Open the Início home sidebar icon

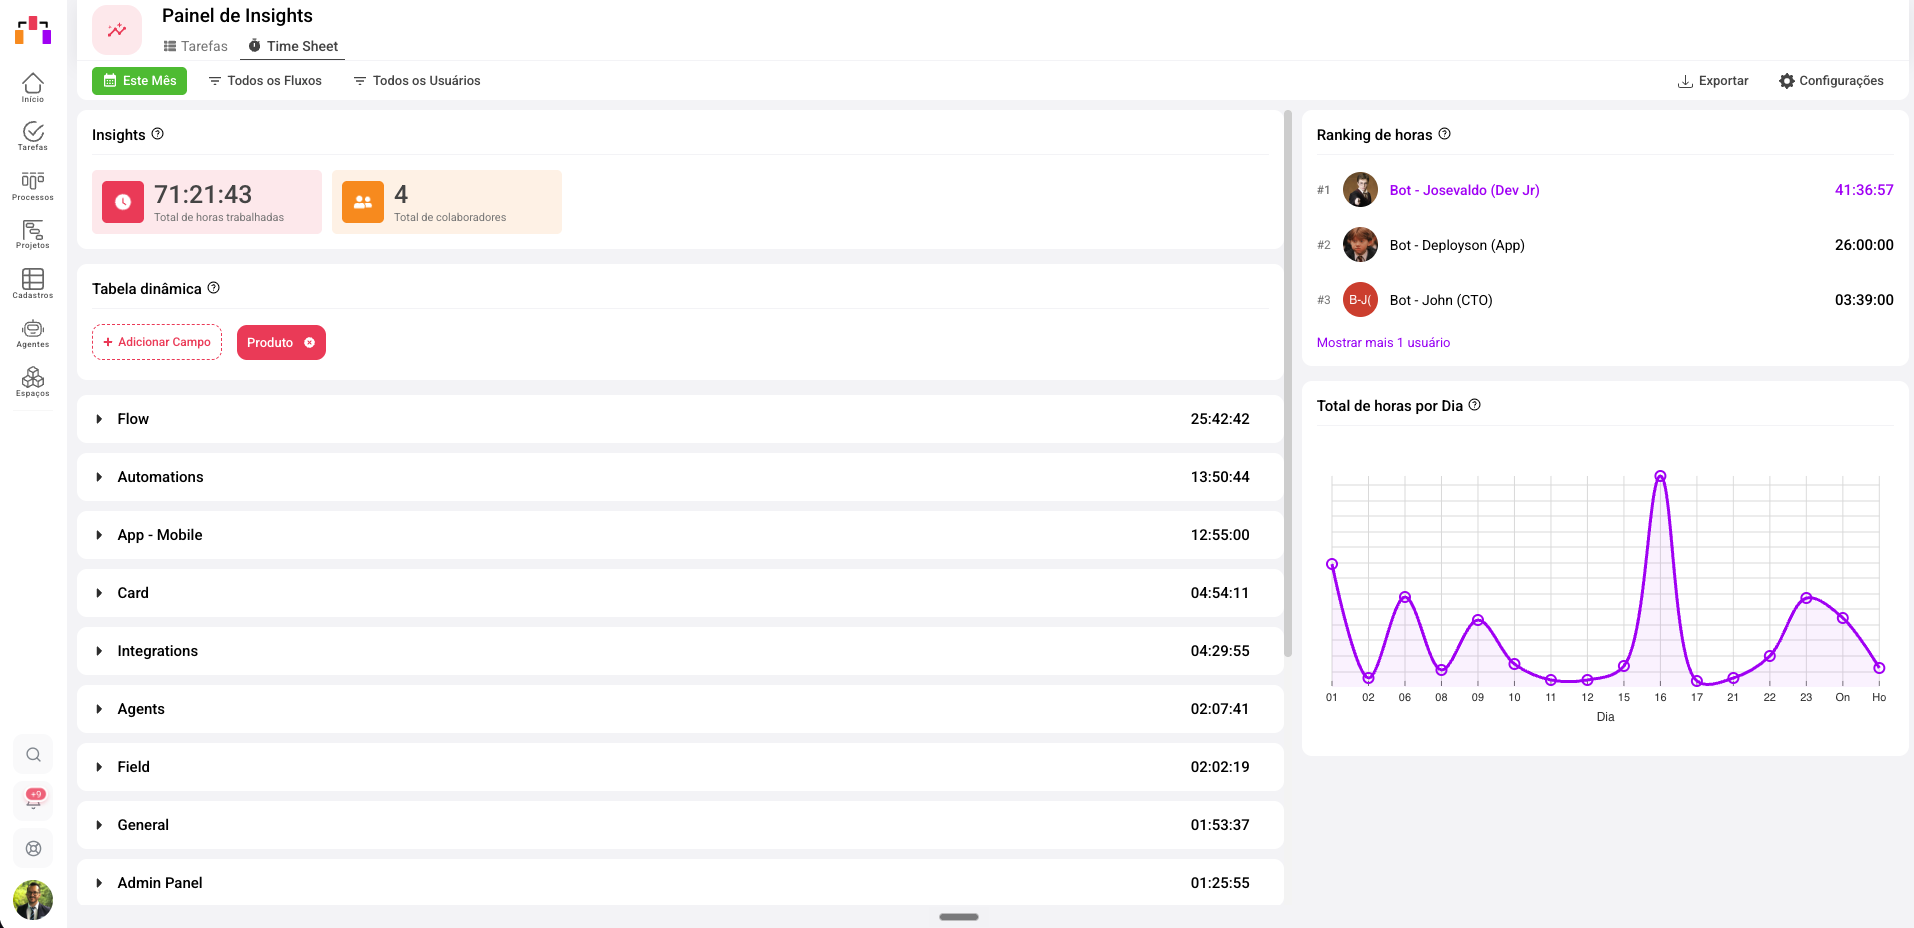point(33,87)
